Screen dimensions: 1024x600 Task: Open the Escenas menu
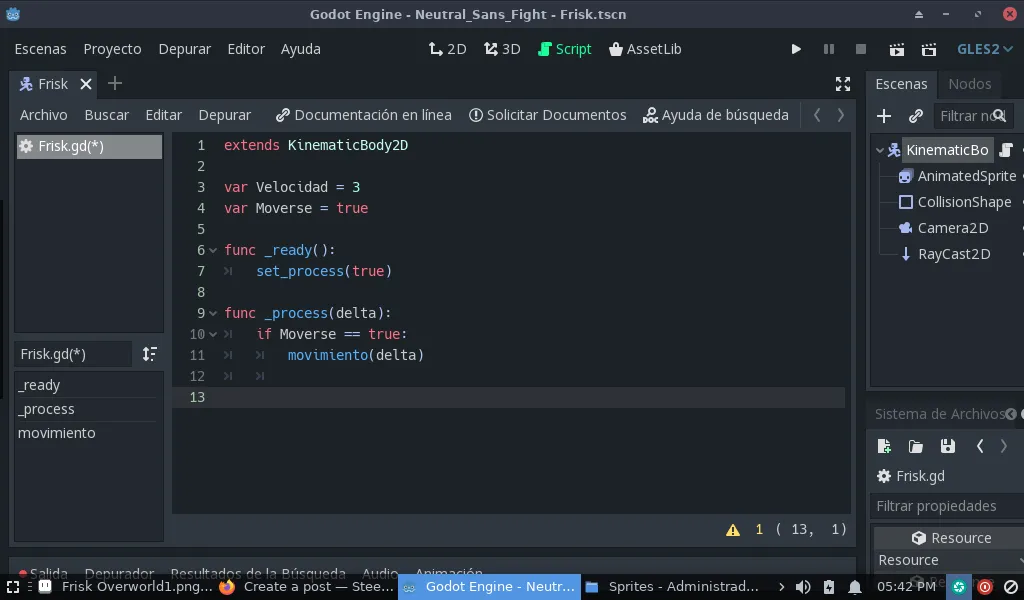[x=40, y=49]
